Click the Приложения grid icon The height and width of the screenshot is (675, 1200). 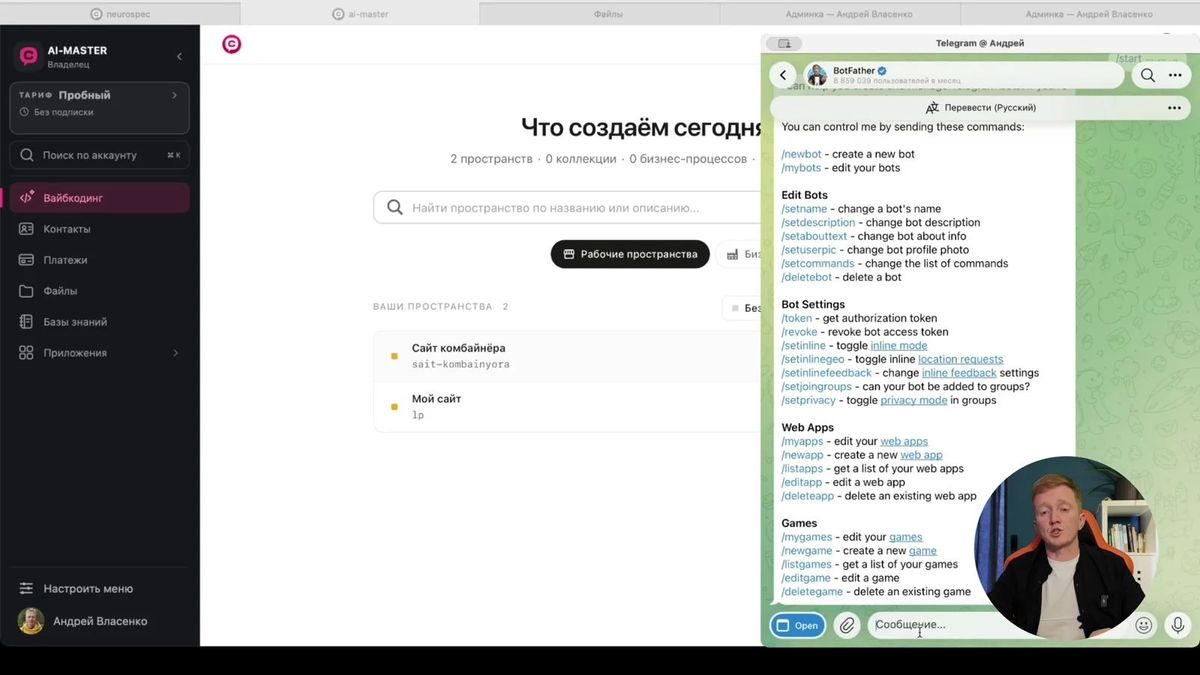pyautogui.click(x=26, y=353)
